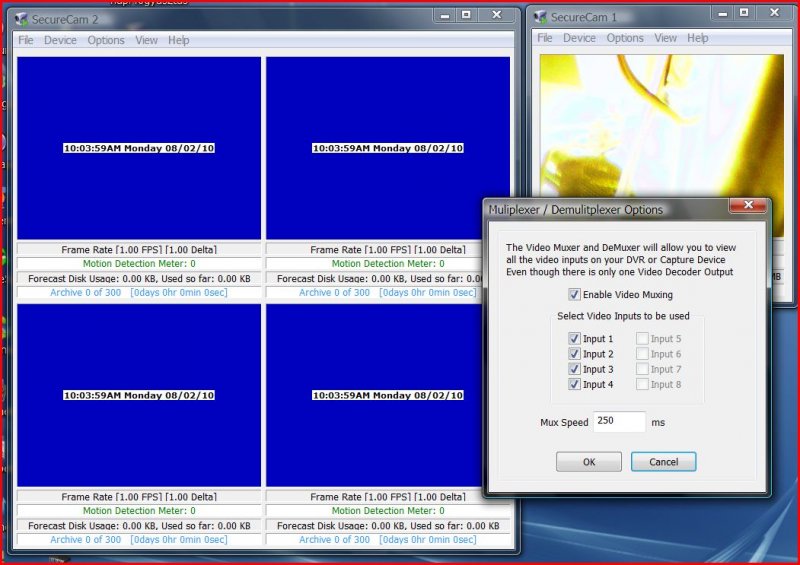Minimize the SecureCam 1 window

tap(722, 13)
